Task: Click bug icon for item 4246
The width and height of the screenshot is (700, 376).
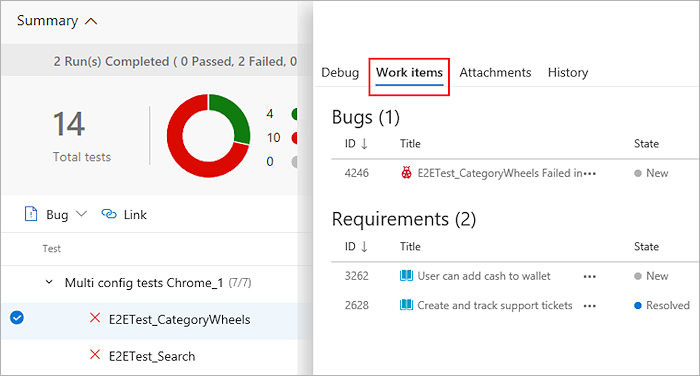Action: point(406,173)
